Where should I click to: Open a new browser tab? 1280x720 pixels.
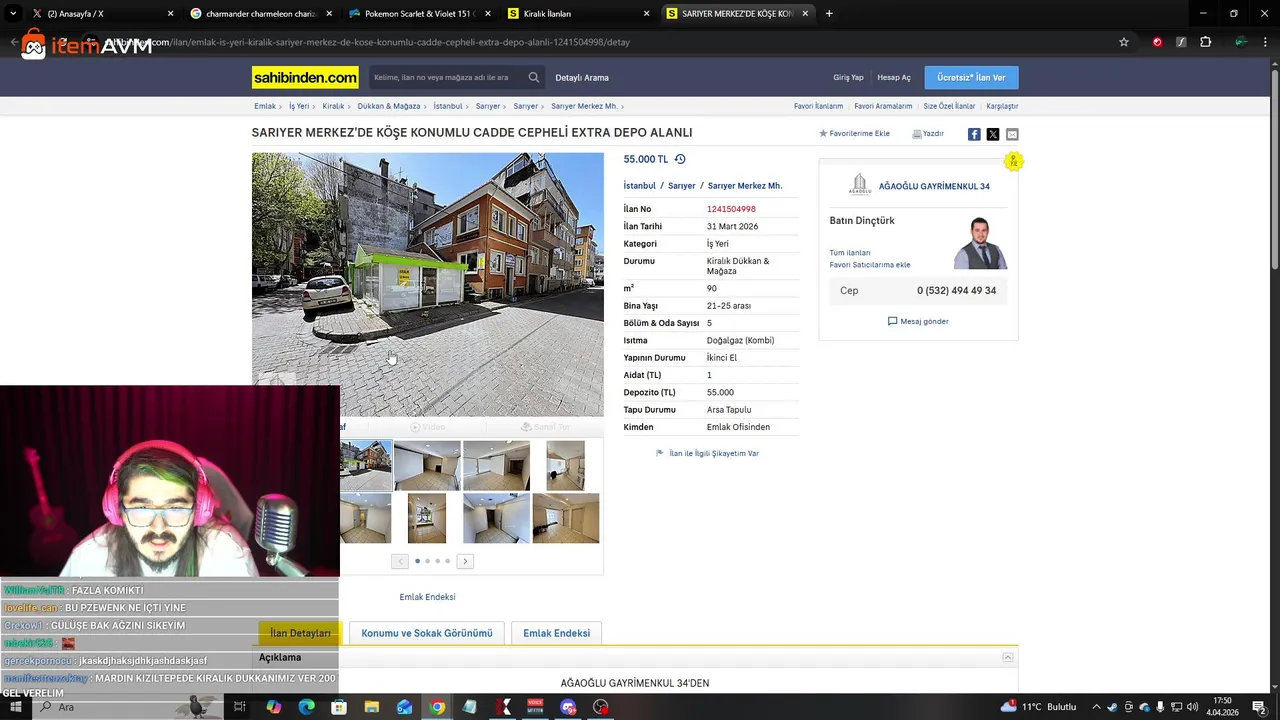pos(829,13)
